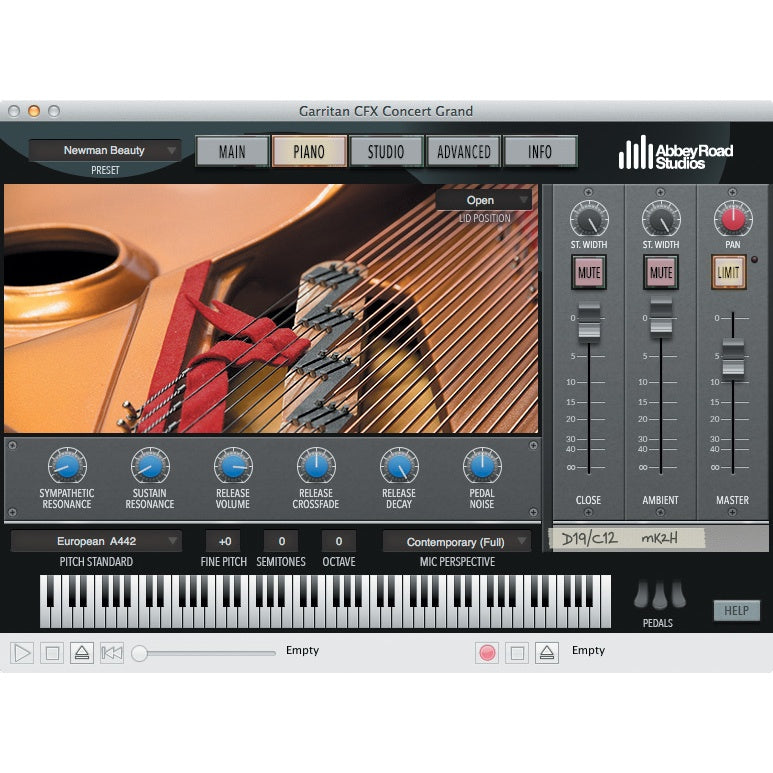Click the red PAN knob
Screen dimensions: 773x773
(733, 219)
